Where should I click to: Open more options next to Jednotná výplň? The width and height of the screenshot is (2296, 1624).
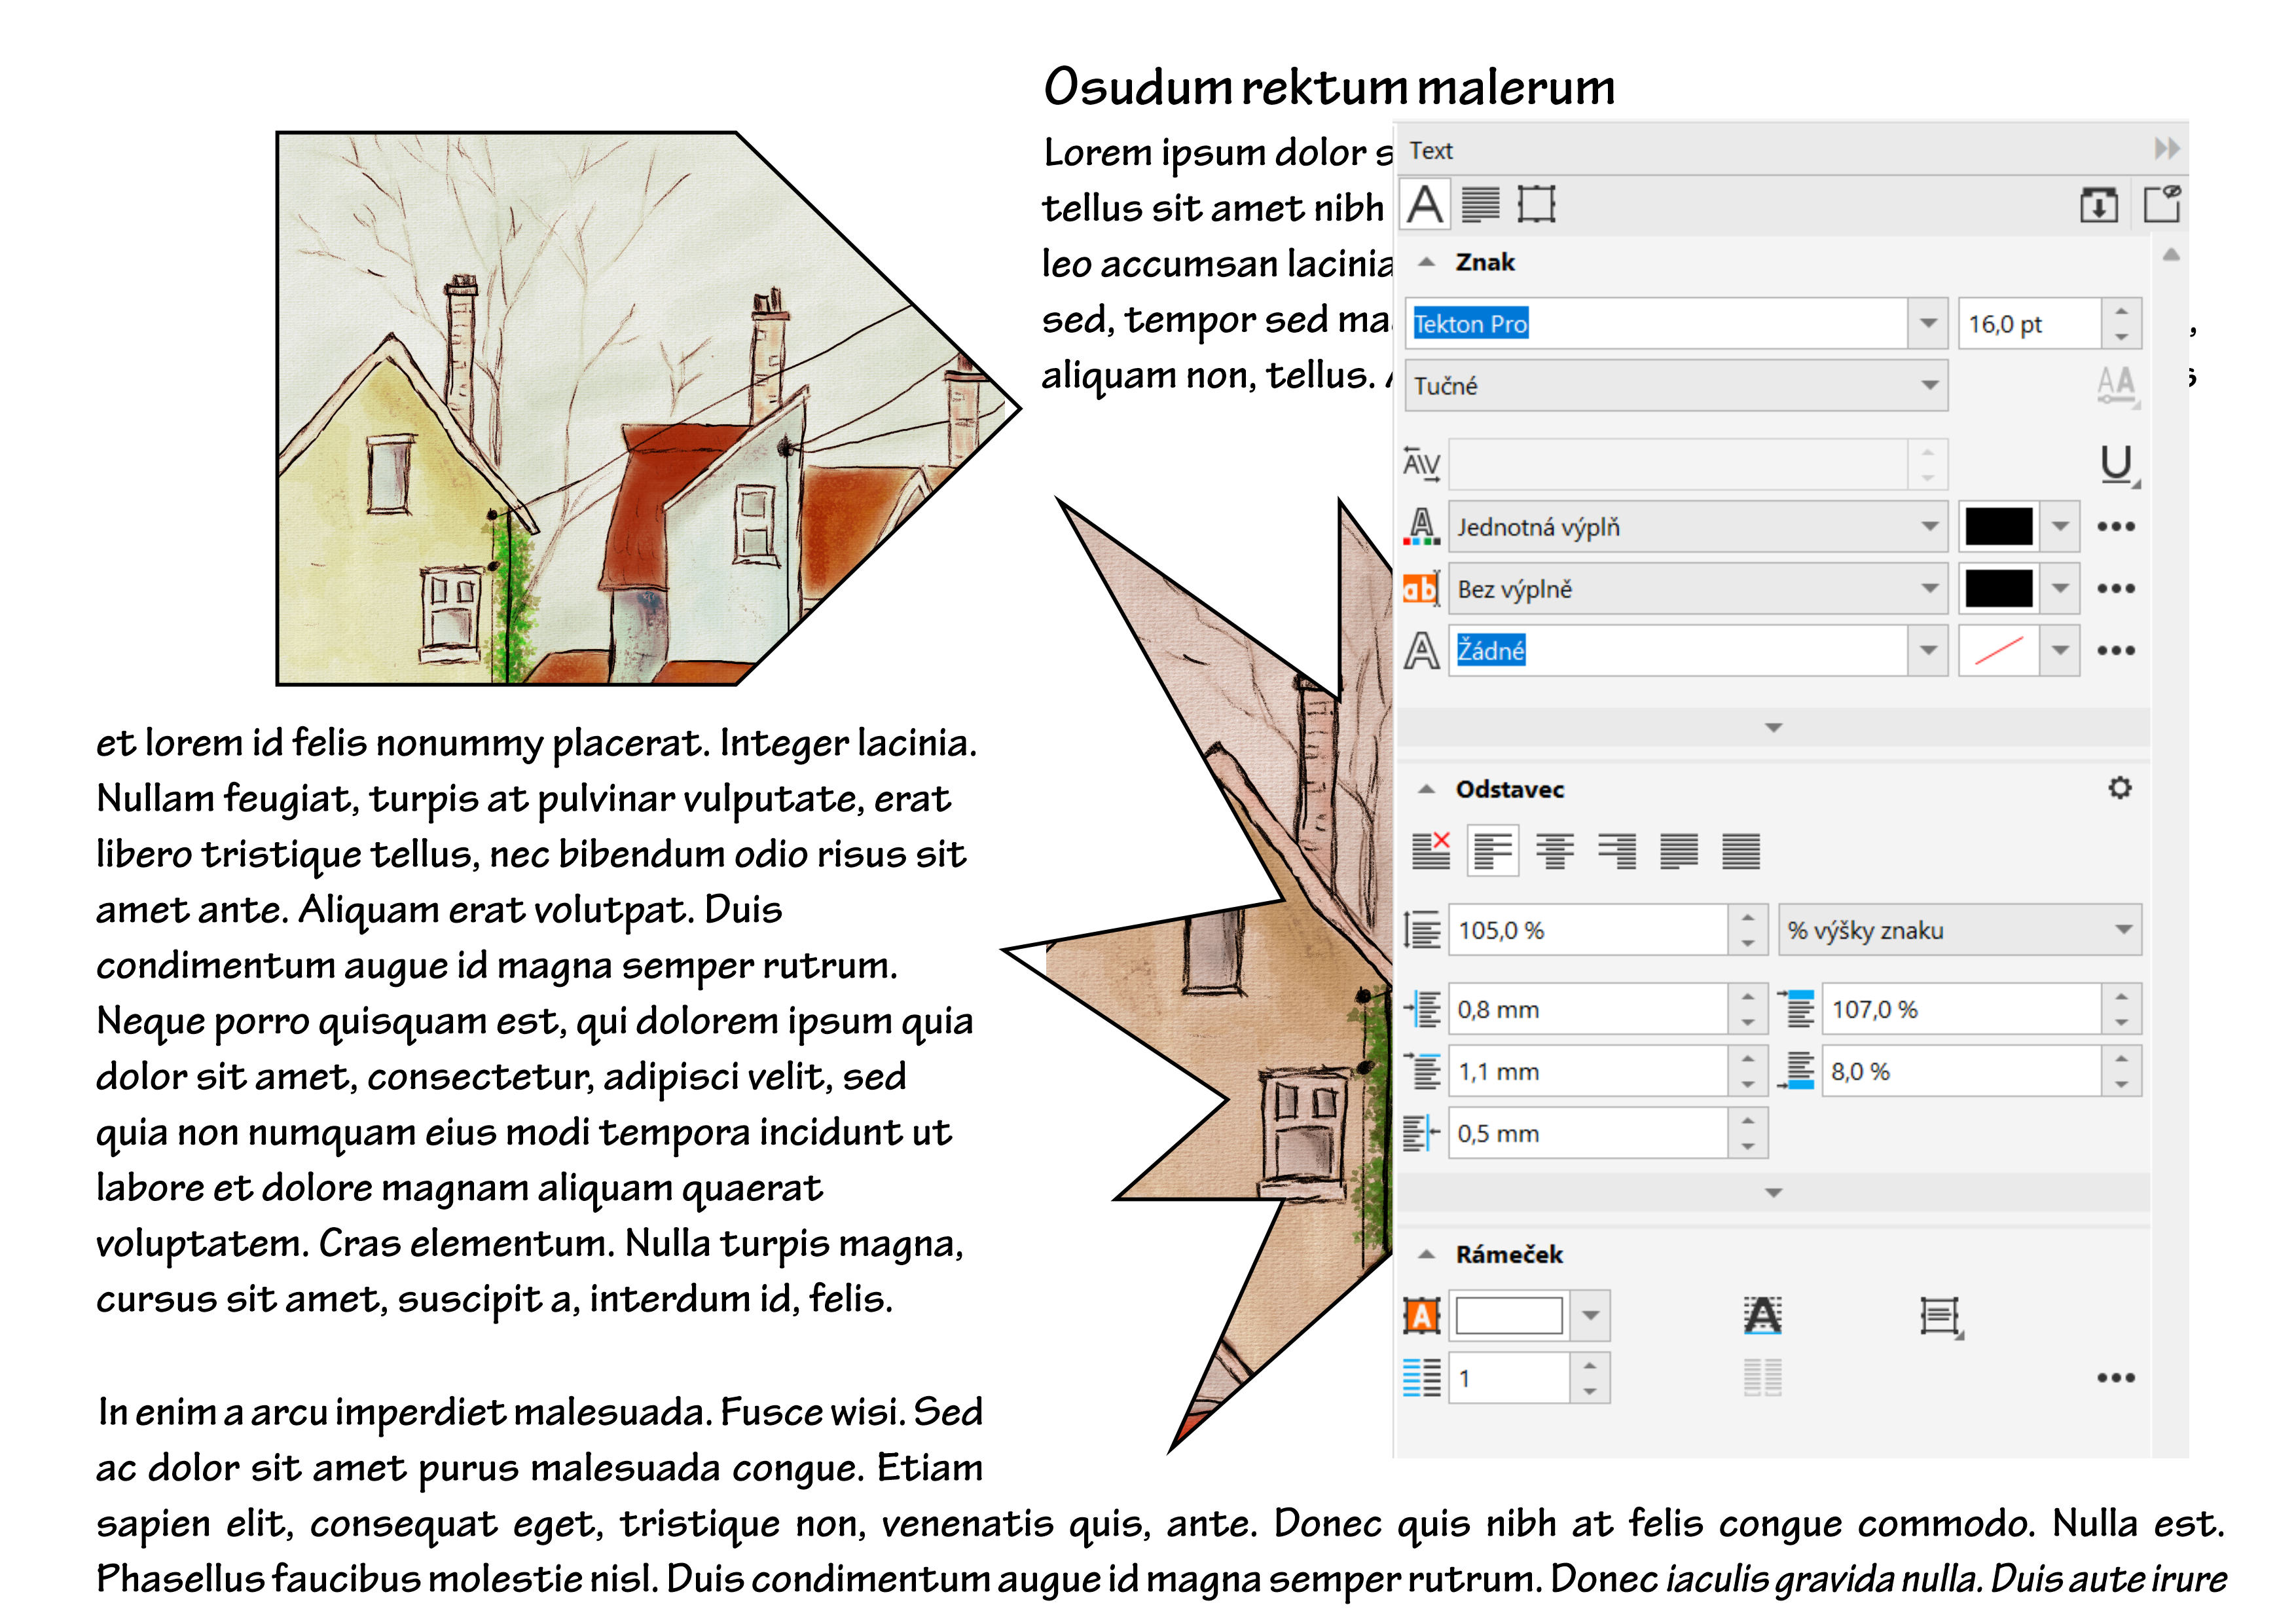coord(2115,527)
